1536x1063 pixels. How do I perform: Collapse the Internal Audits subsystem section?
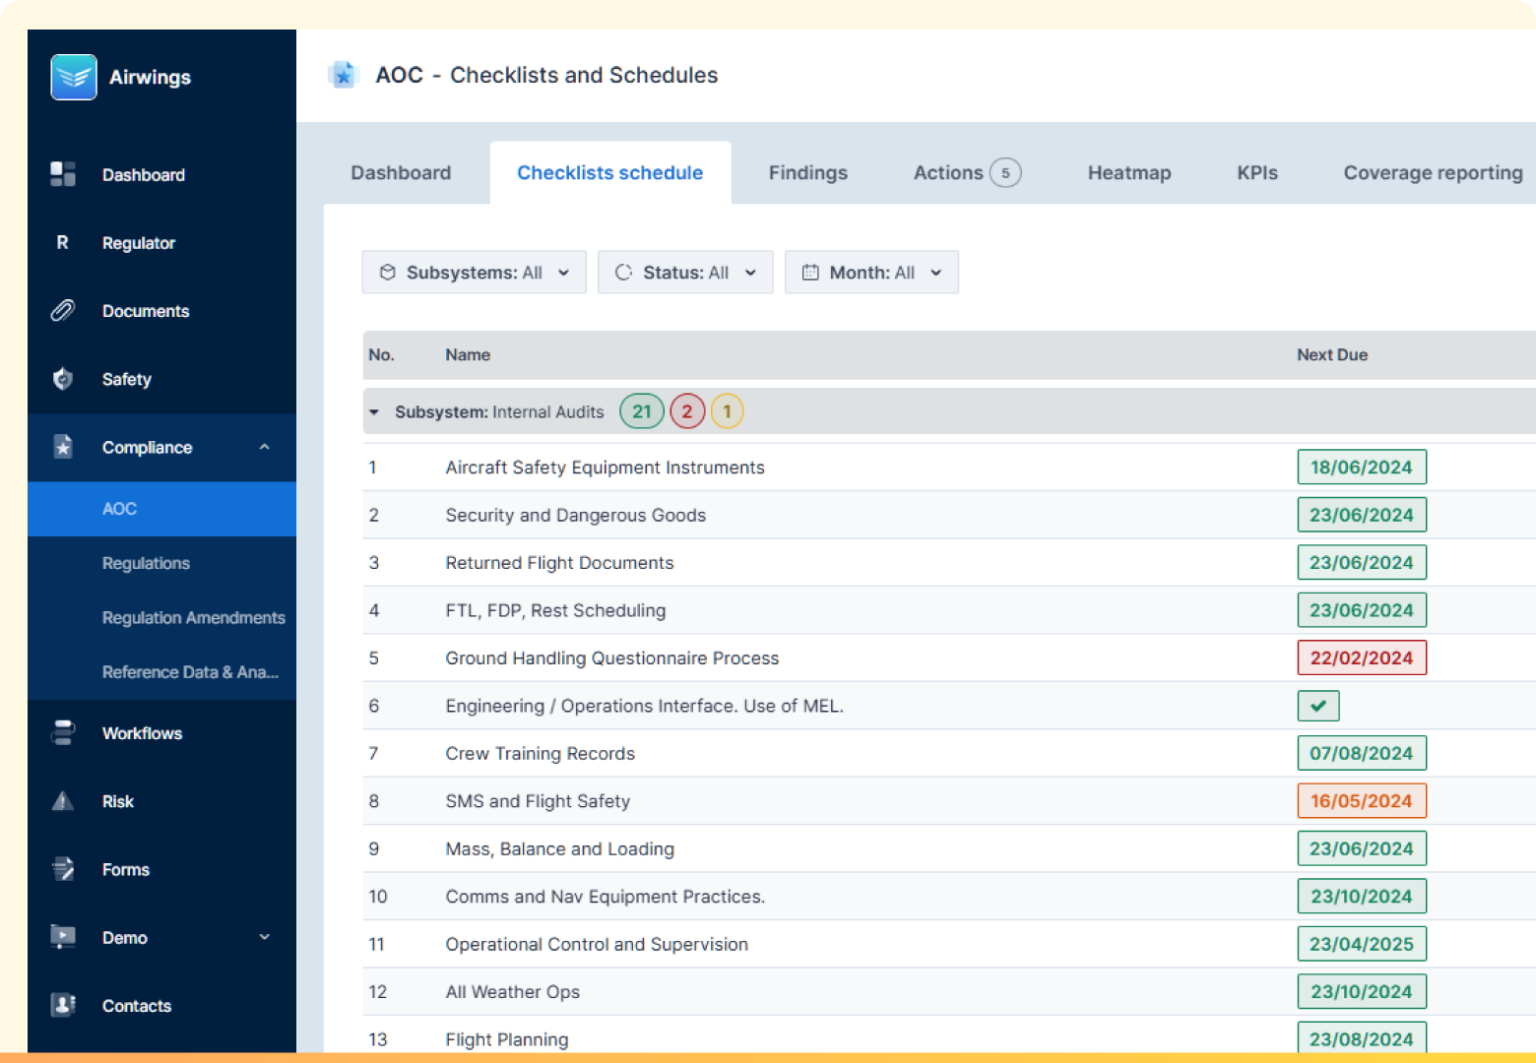(x=374, y=411)
